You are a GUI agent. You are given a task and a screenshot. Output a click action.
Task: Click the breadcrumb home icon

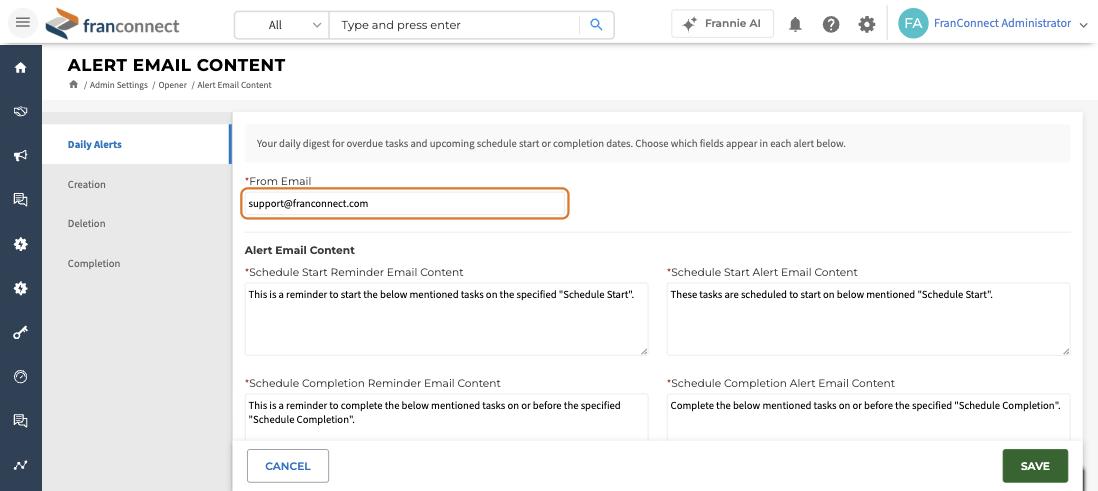click(73, 85)
